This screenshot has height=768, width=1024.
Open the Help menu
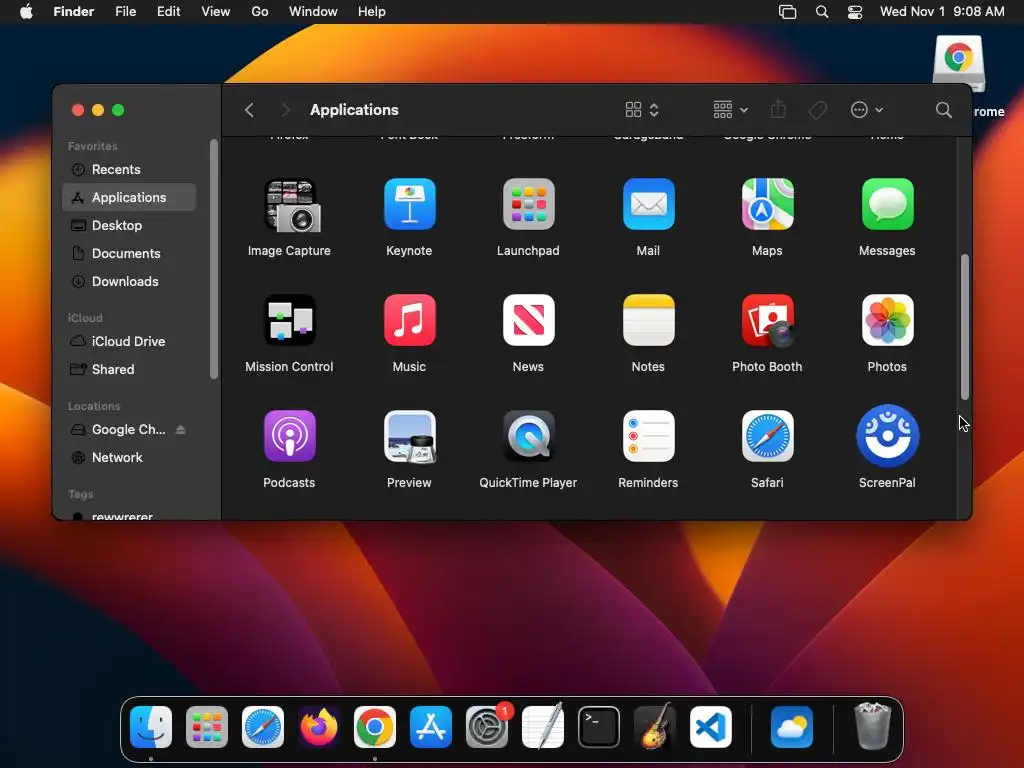[372, 12]
